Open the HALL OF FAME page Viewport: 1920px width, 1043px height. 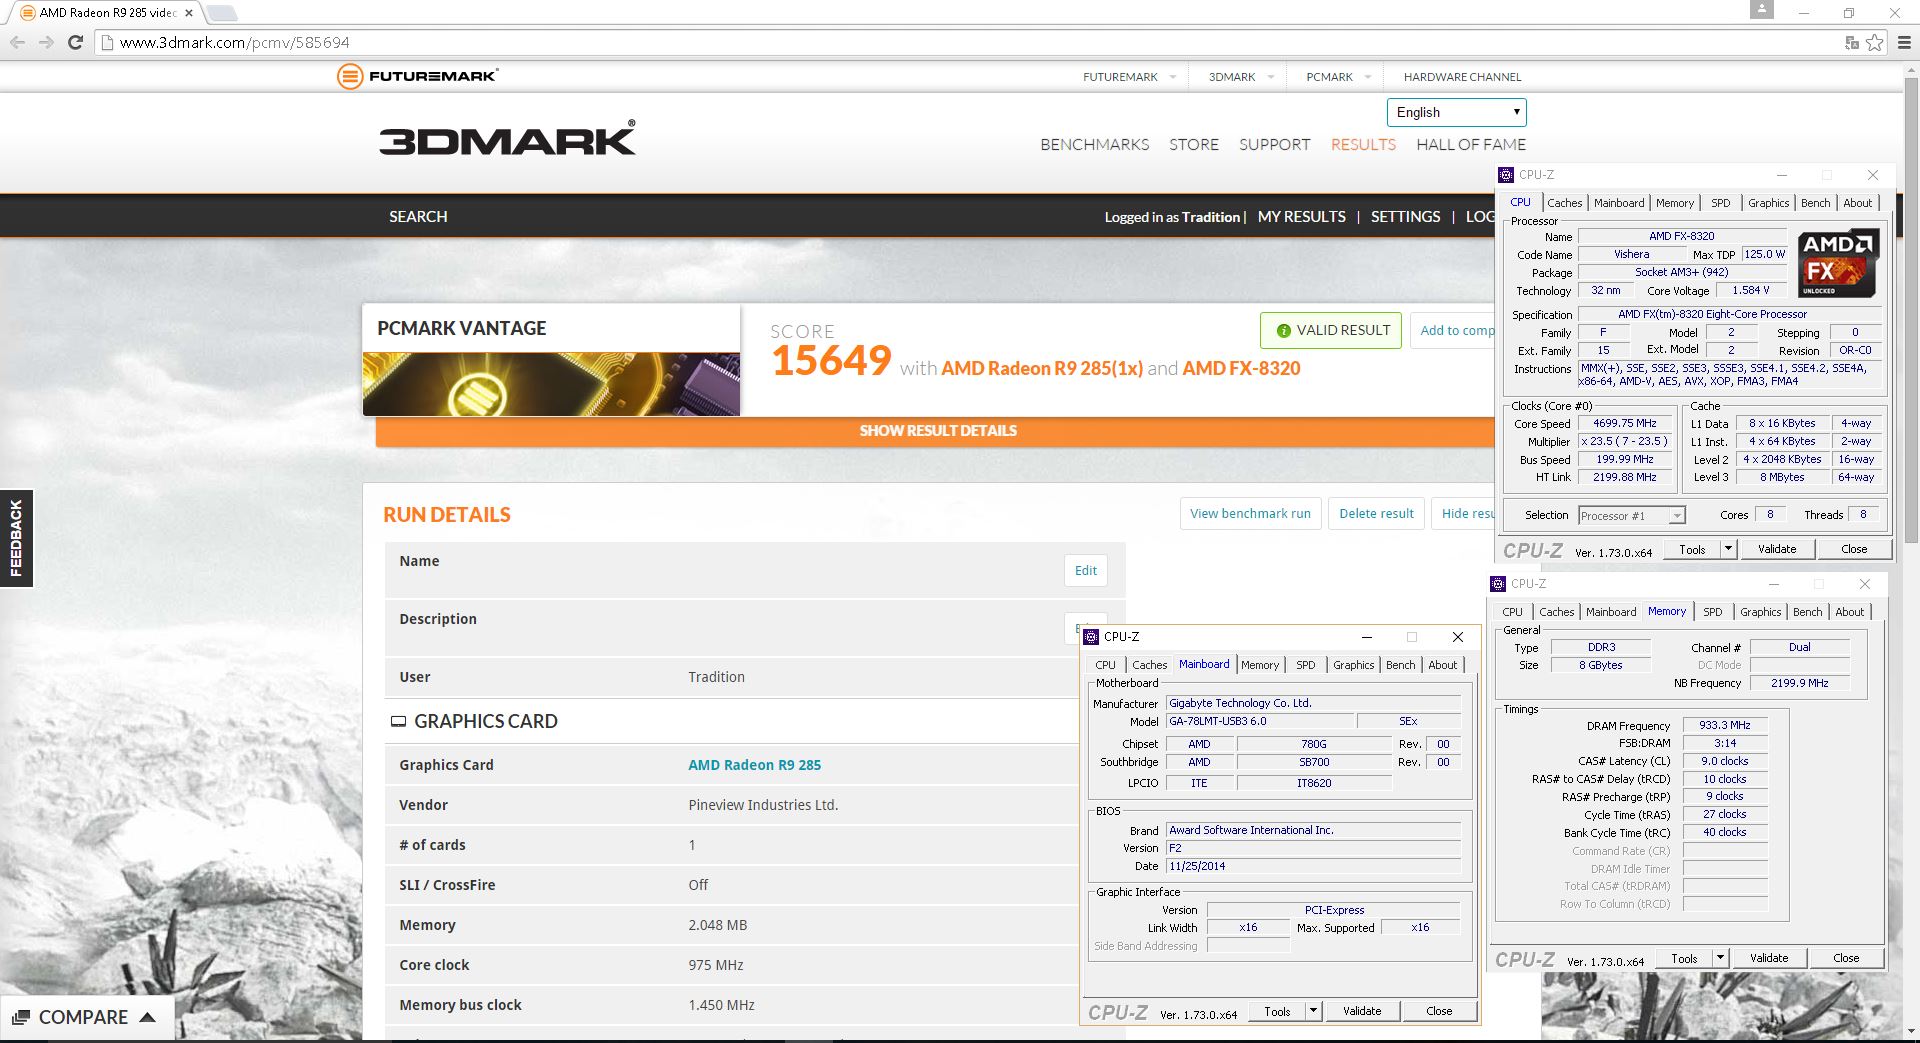pos(1471,145)
